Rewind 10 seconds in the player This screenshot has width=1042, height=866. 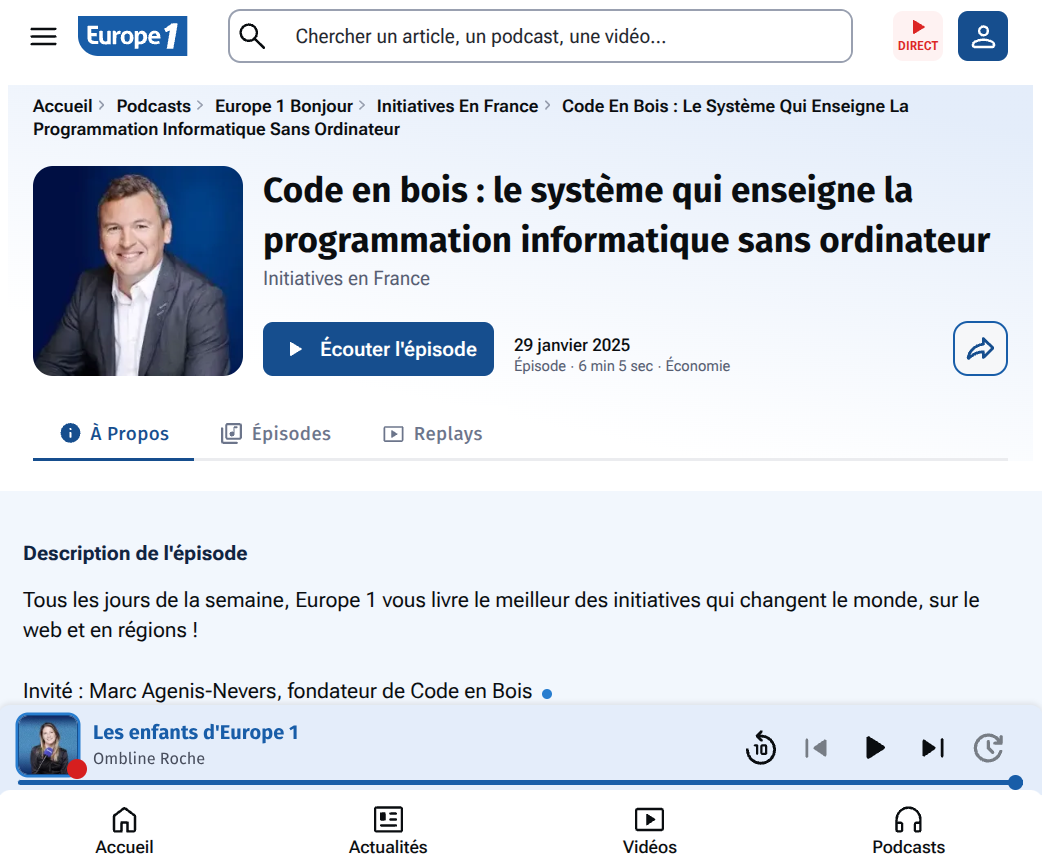click(x=760, y=748)
